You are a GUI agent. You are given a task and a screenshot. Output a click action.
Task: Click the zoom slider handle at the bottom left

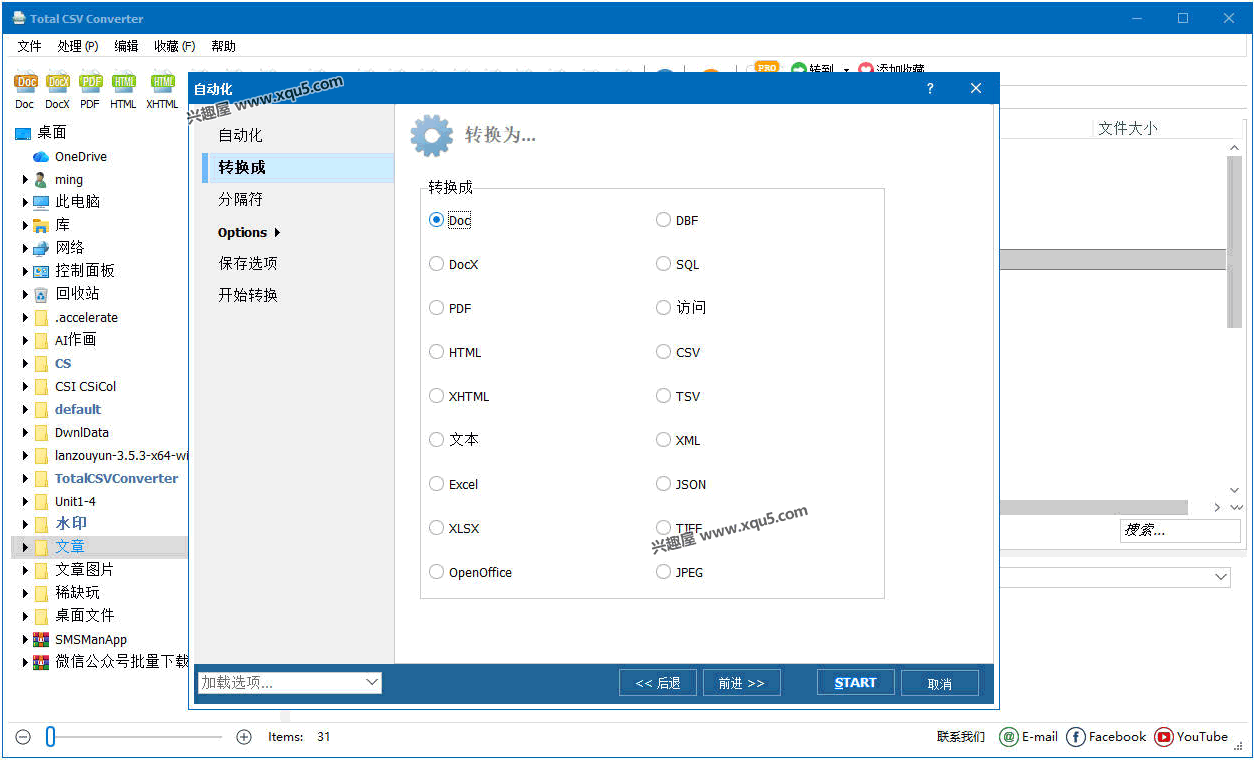[50, 736]
